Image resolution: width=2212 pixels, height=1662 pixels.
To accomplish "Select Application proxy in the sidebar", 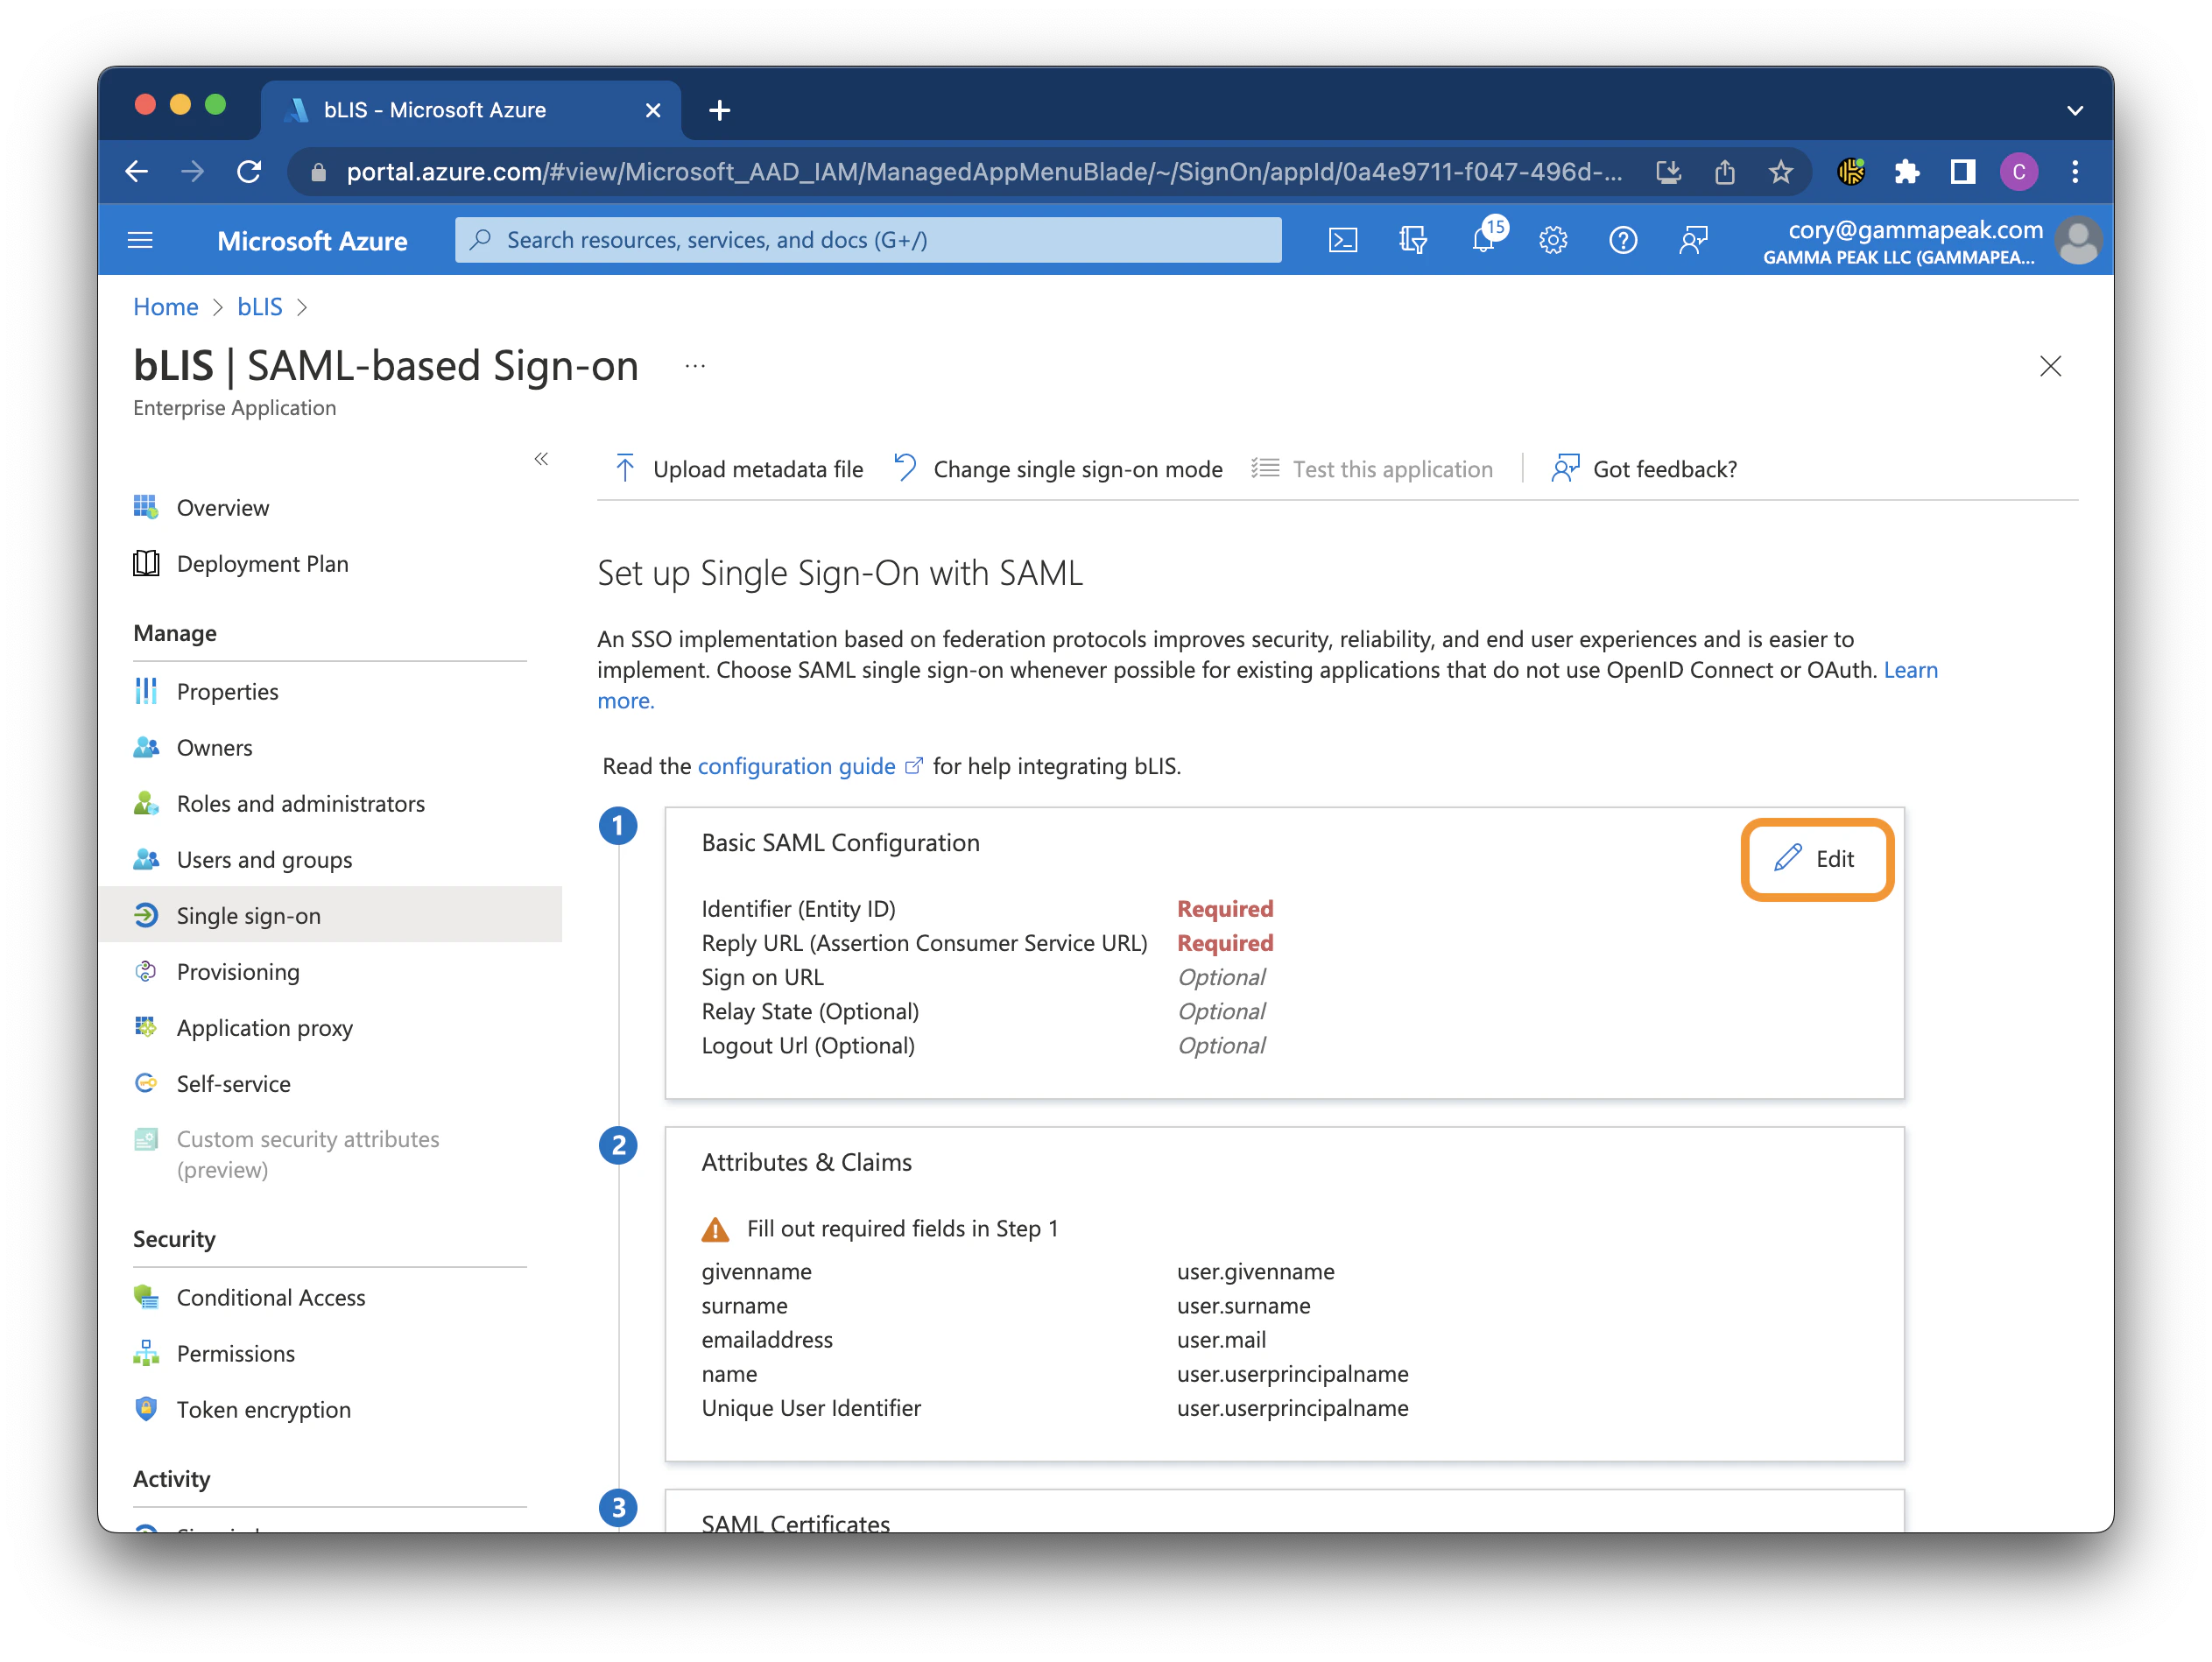I will 265,1027.
